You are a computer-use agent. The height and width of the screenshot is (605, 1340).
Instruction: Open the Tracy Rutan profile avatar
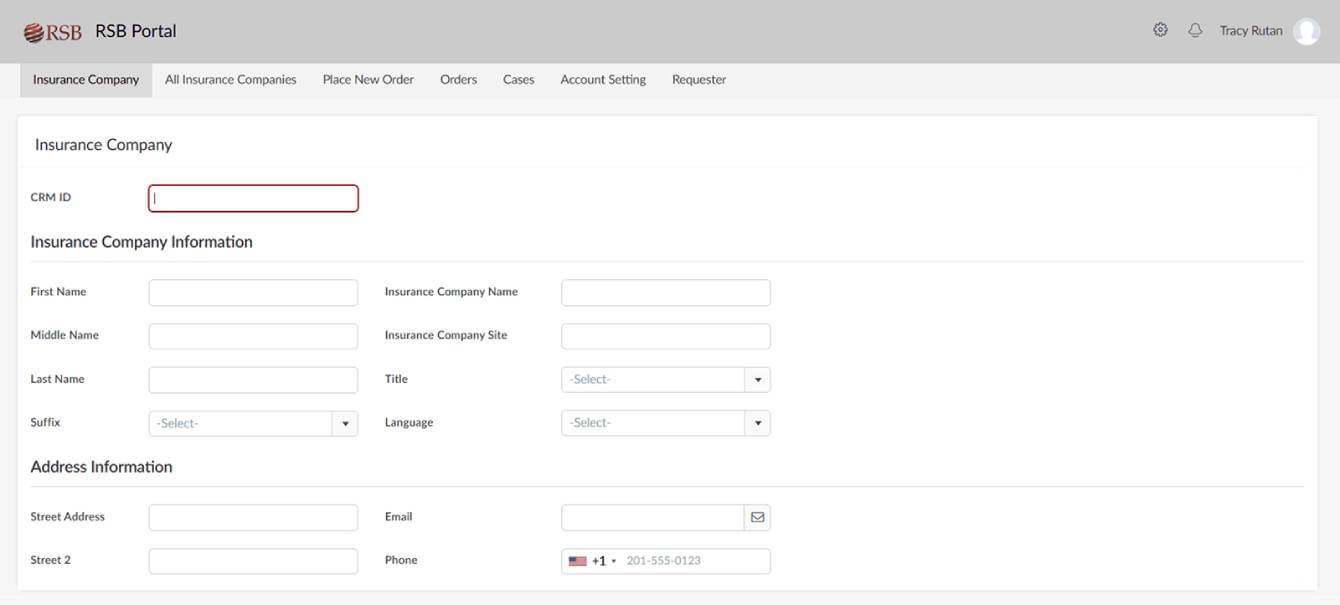pyautogui.click(x=1306, y=31)
